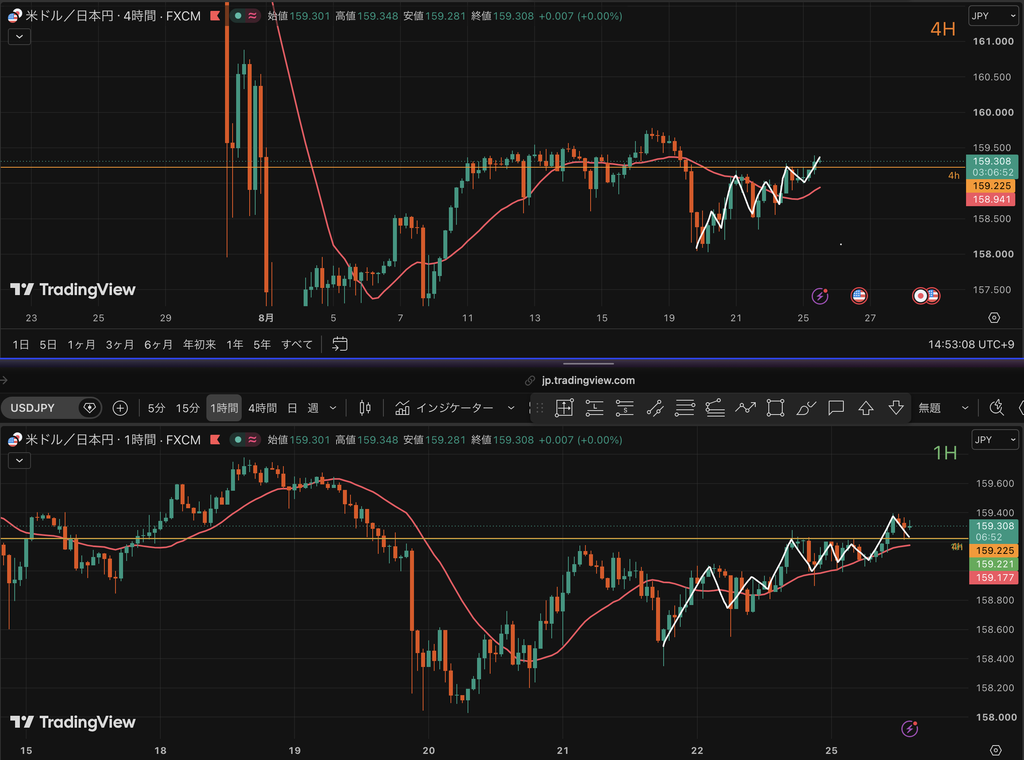
Task: Select the trend line tool
Action: coord(654,408)
